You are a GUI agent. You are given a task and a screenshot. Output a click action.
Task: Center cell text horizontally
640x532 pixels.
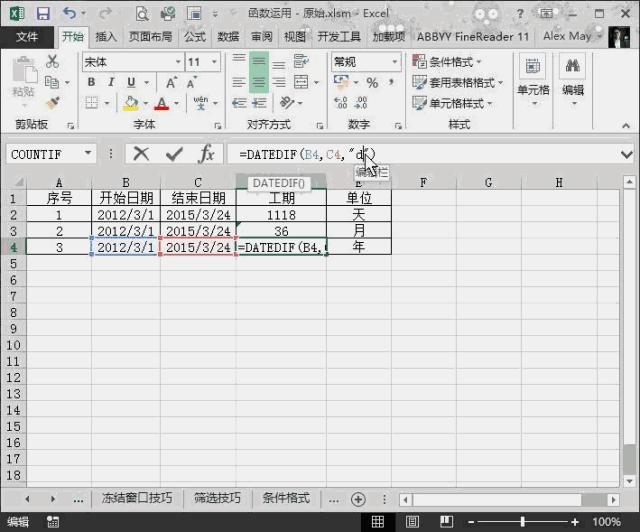[259, 82]
